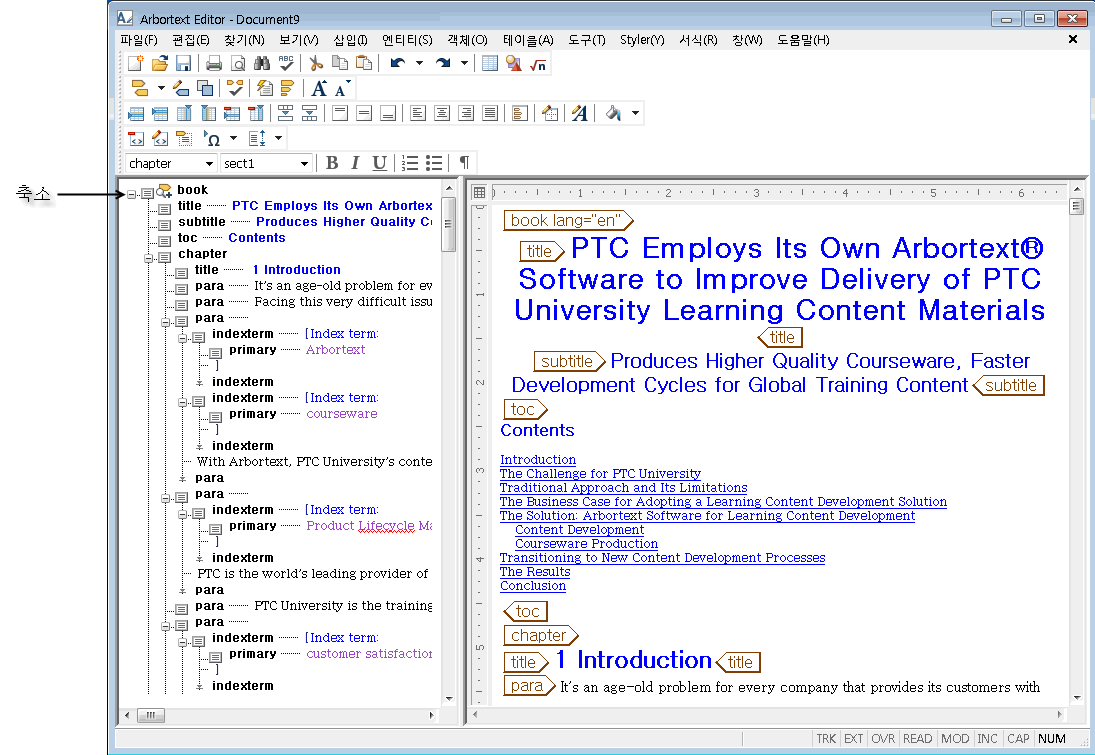This screenshot has width=1095, height=755.
Task: Open The Challenge for PTC University link
Action: click(x=600, y=474)
